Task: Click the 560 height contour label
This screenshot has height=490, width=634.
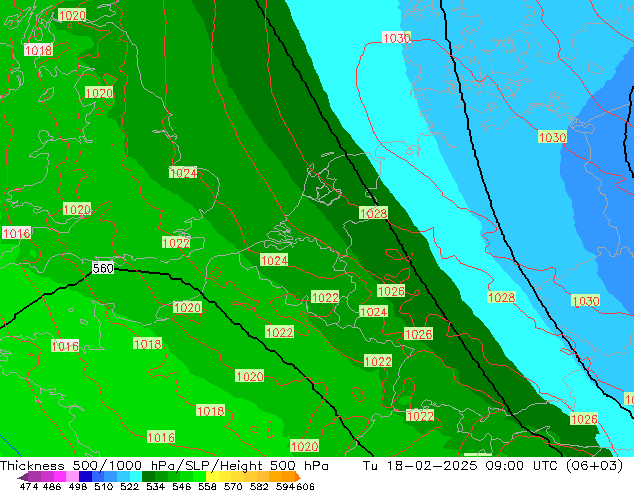Action: click(103, 268)
